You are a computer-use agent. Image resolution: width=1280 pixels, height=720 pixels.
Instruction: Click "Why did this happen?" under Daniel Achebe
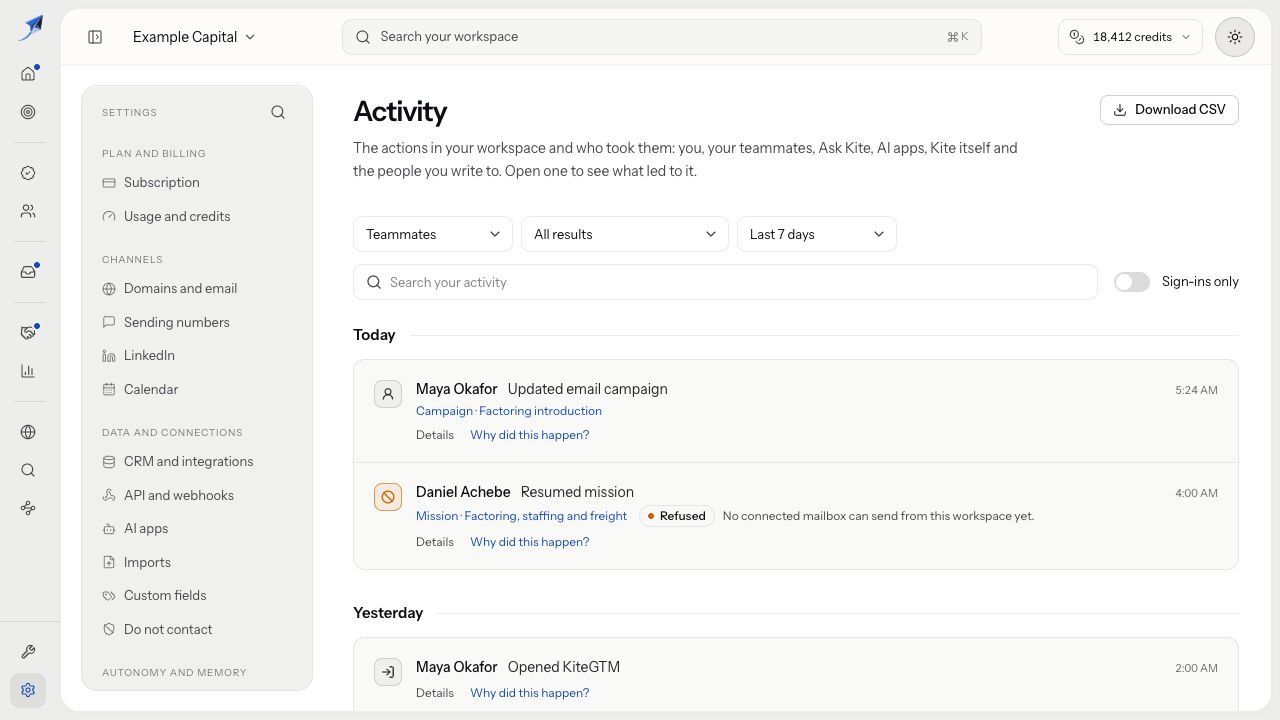coord(530,542)
